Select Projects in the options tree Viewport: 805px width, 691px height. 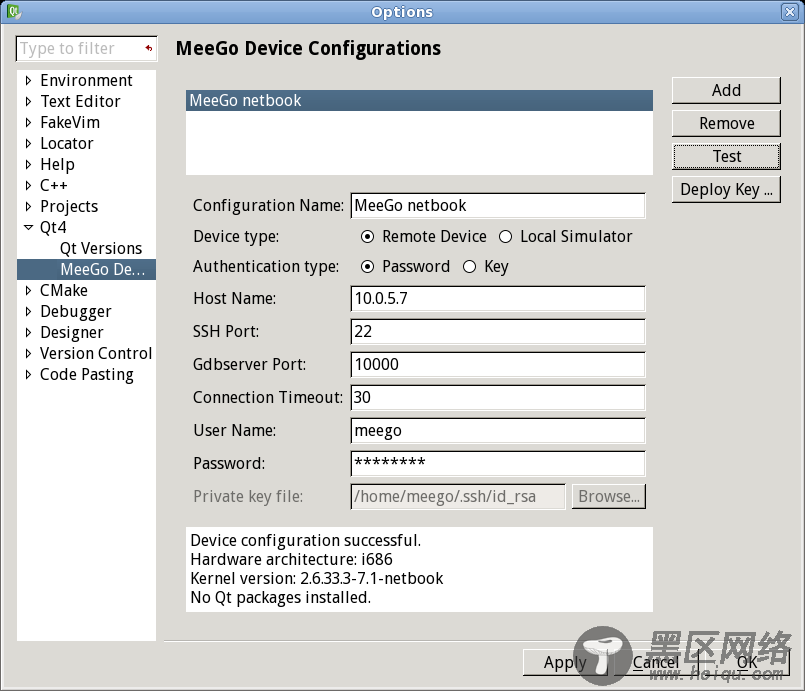point(69,206)
